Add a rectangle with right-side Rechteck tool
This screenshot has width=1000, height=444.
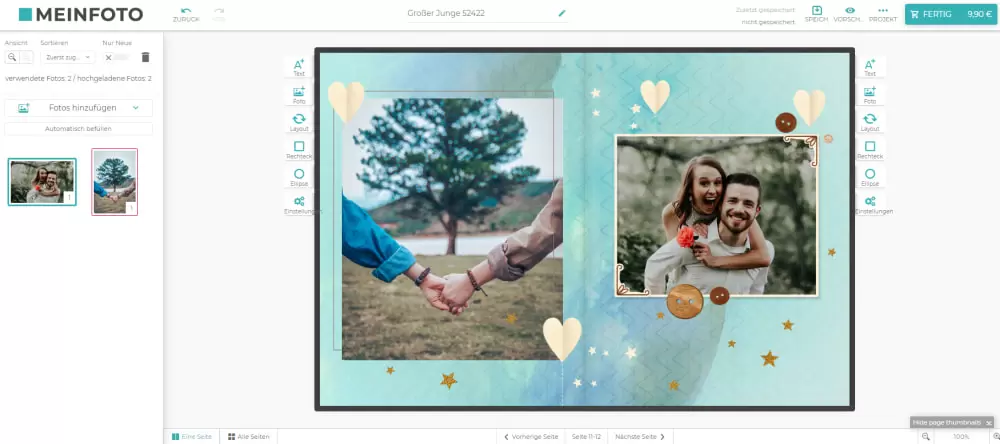(x=869, y=150)
